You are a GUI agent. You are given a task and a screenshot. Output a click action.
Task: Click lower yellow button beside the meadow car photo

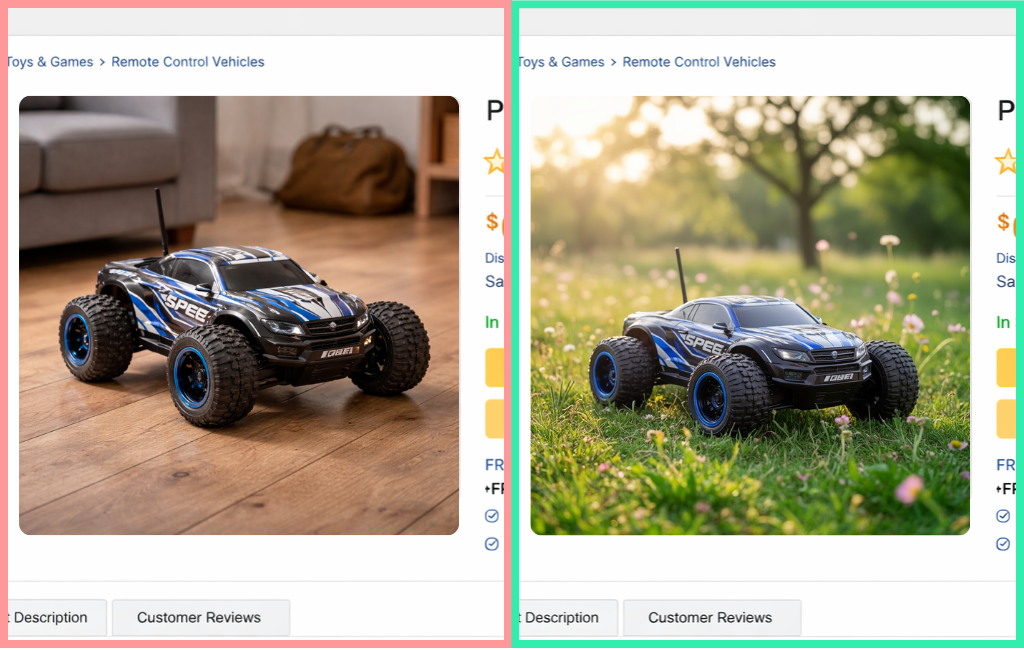(x=1006, y=419)
